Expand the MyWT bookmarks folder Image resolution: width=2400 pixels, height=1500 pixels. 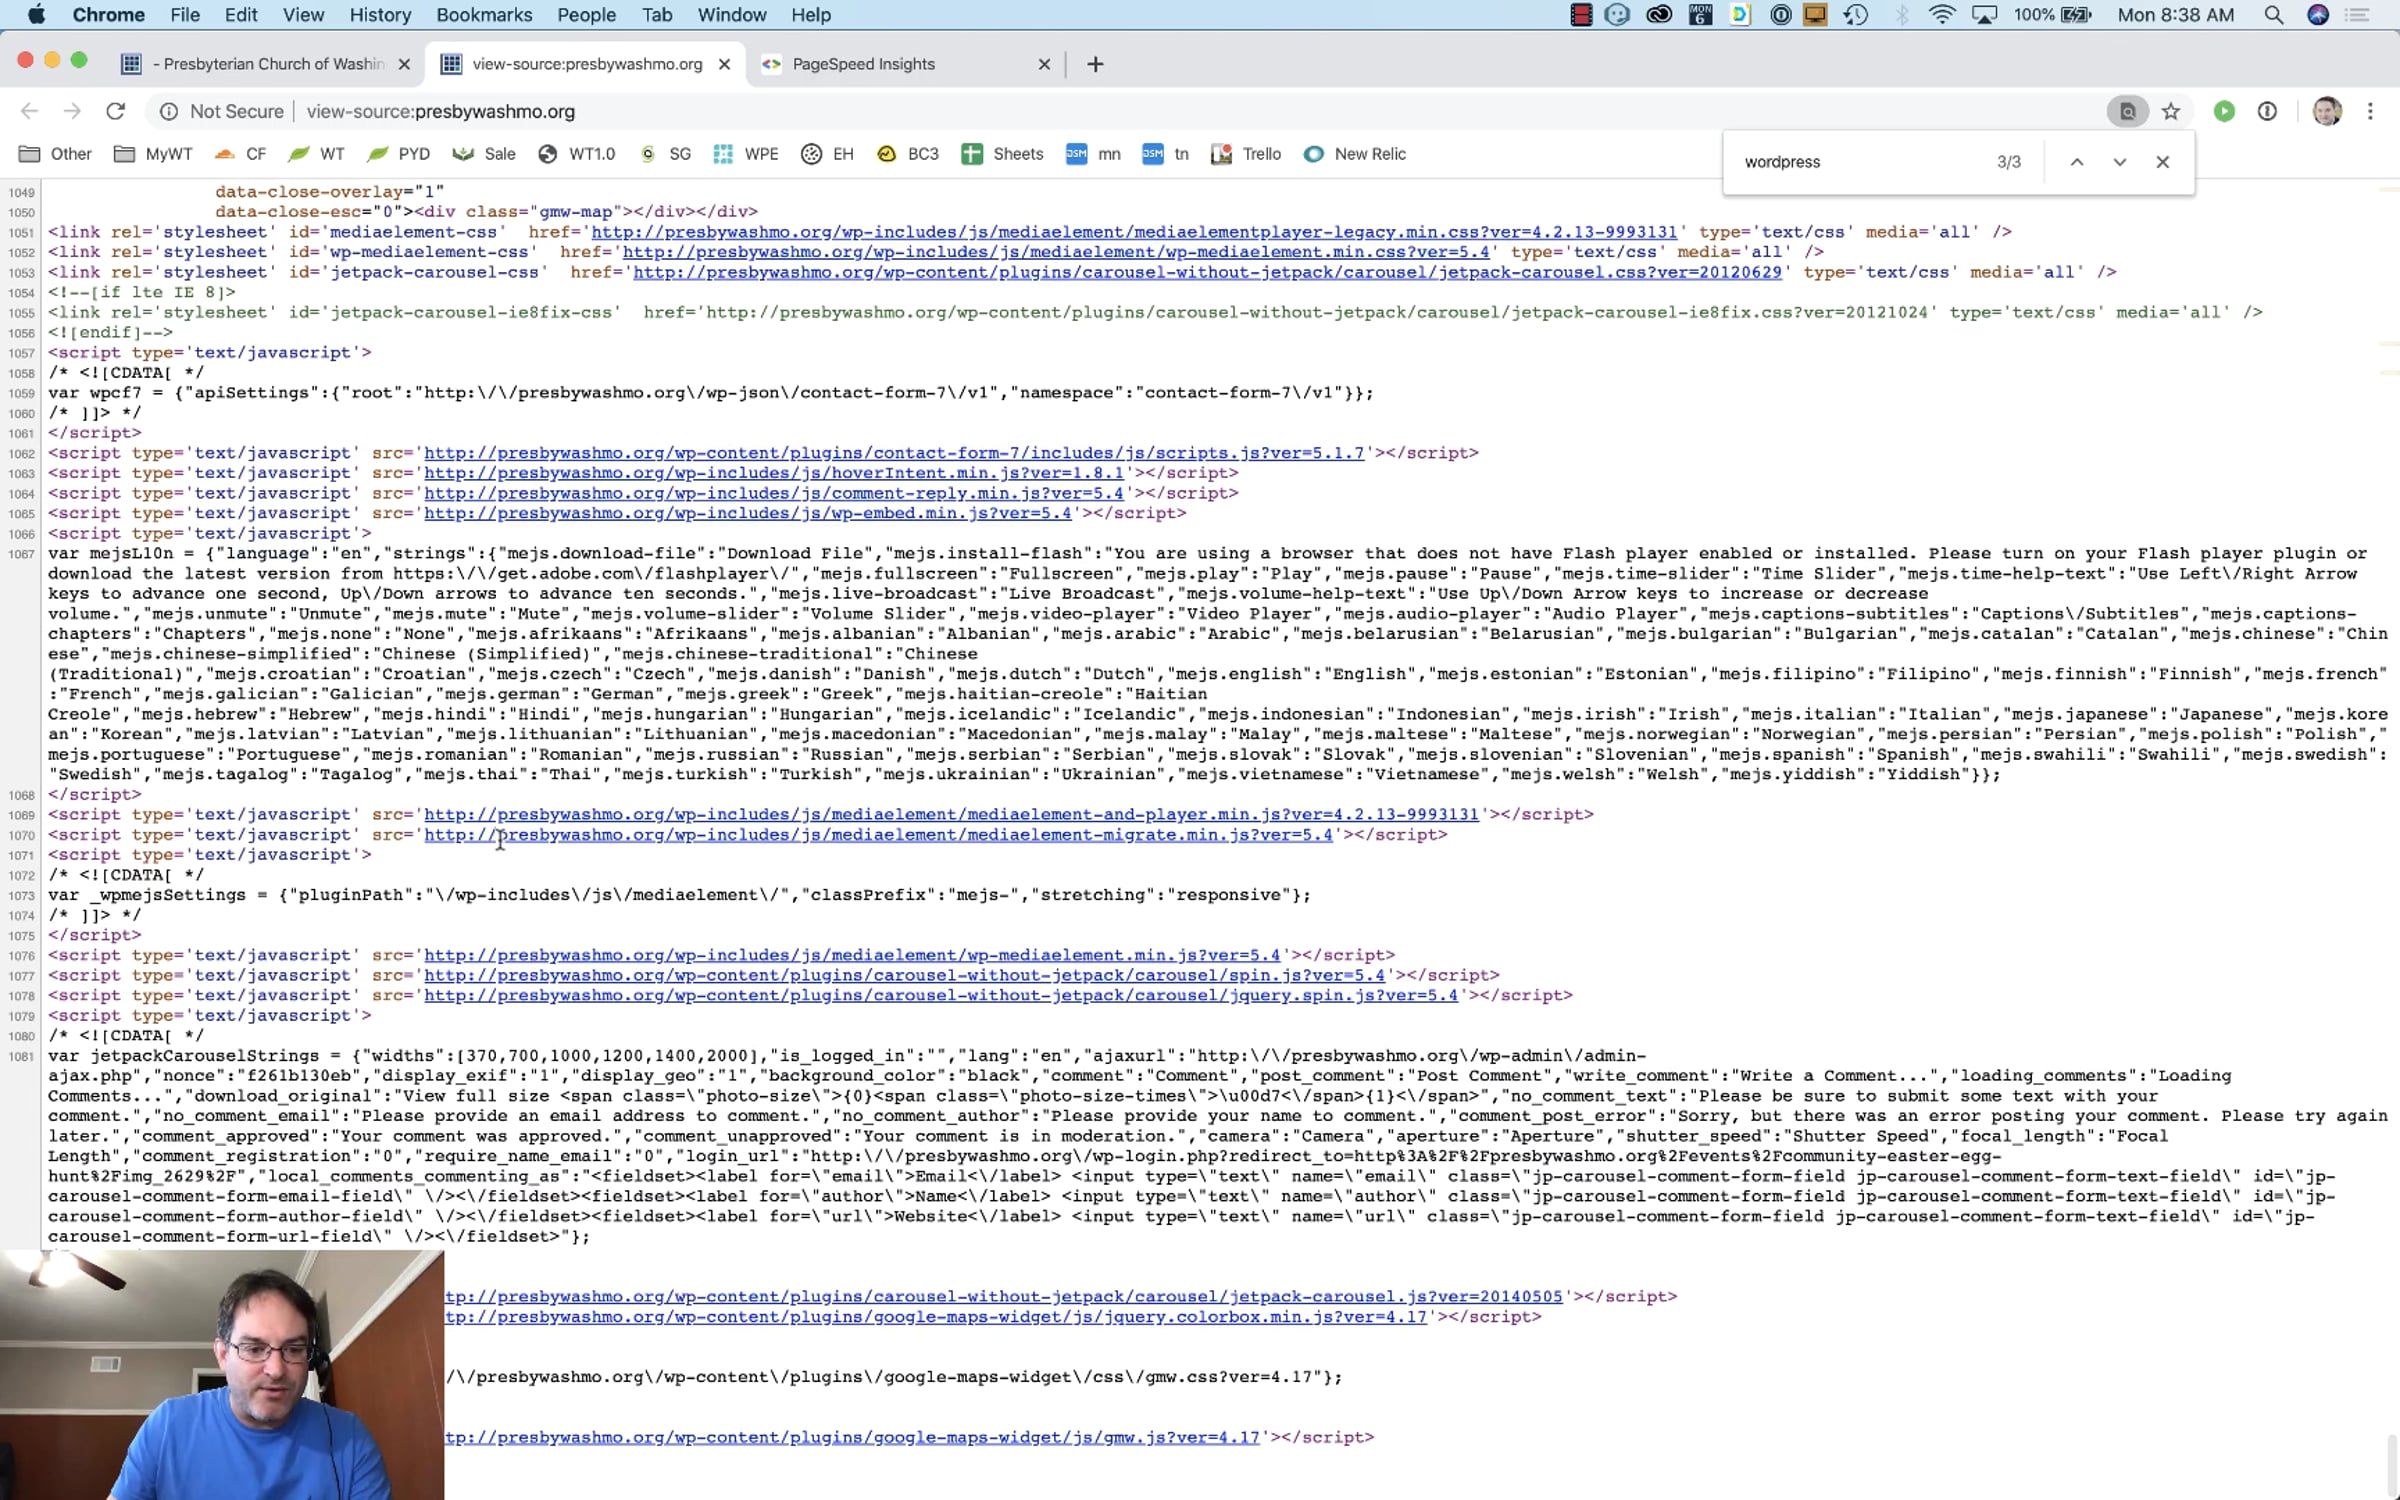[153, 154]
